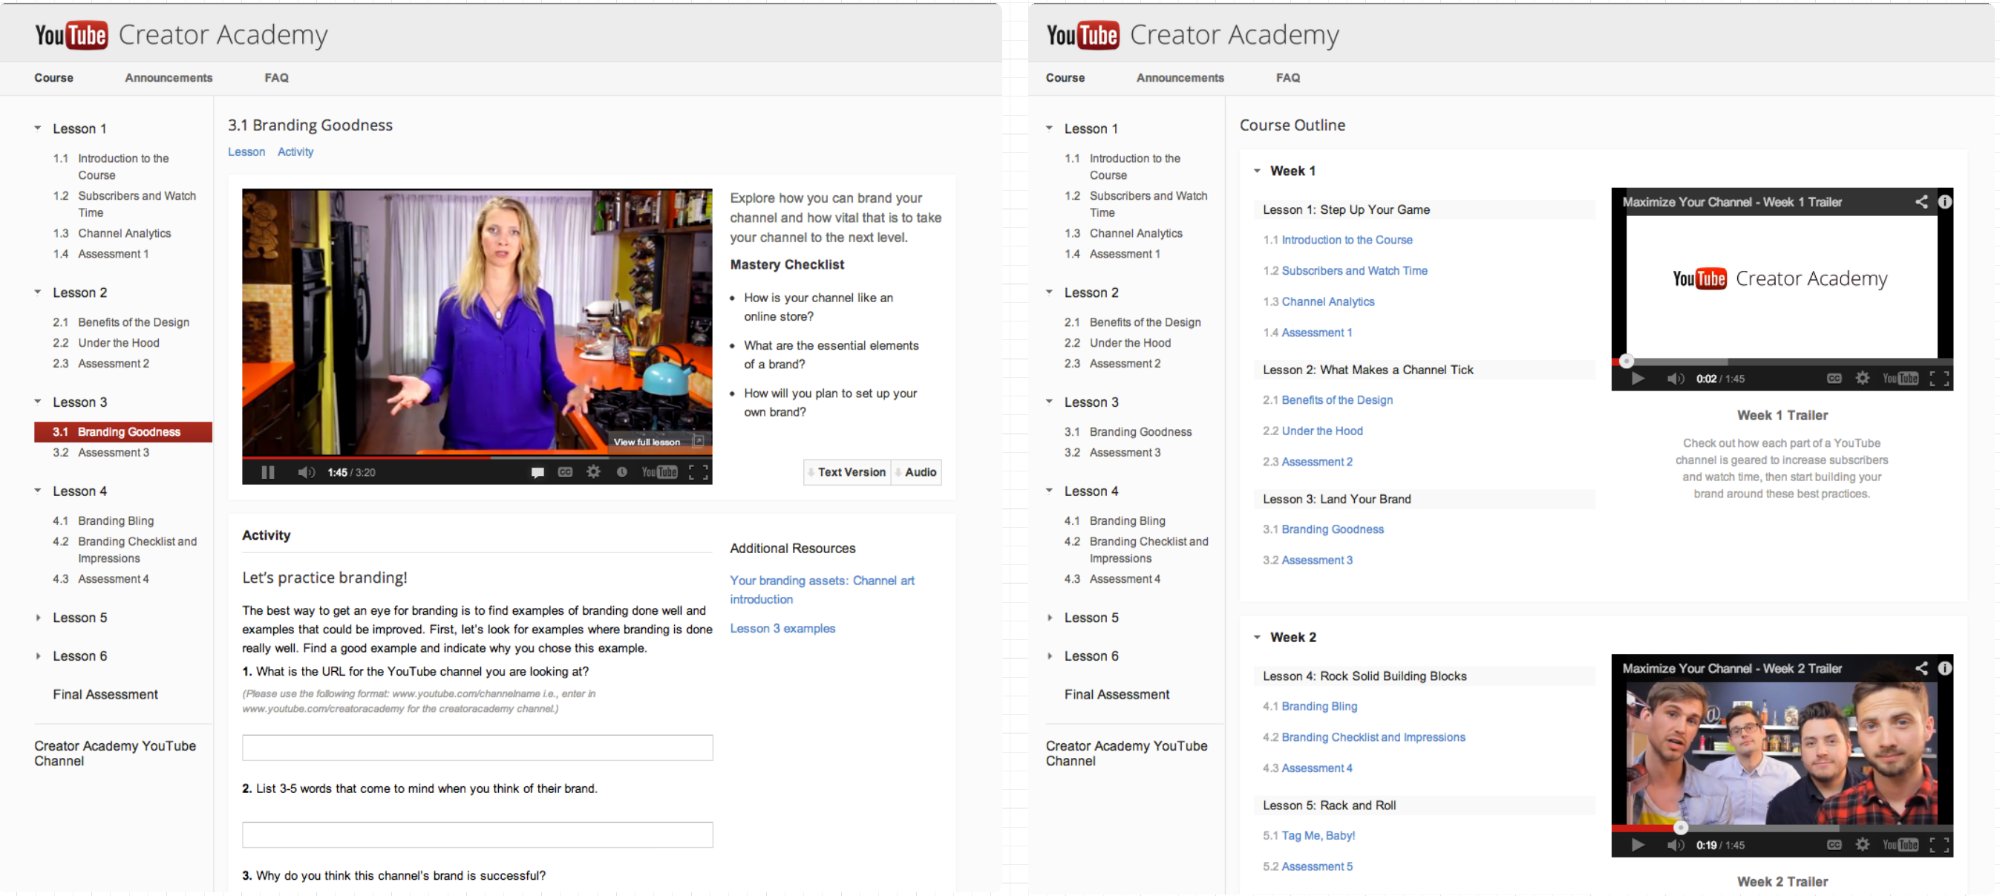2000x896 pixels.
Task: Collapse the Week 1 outline section
Action: (x=1257, y=171)
